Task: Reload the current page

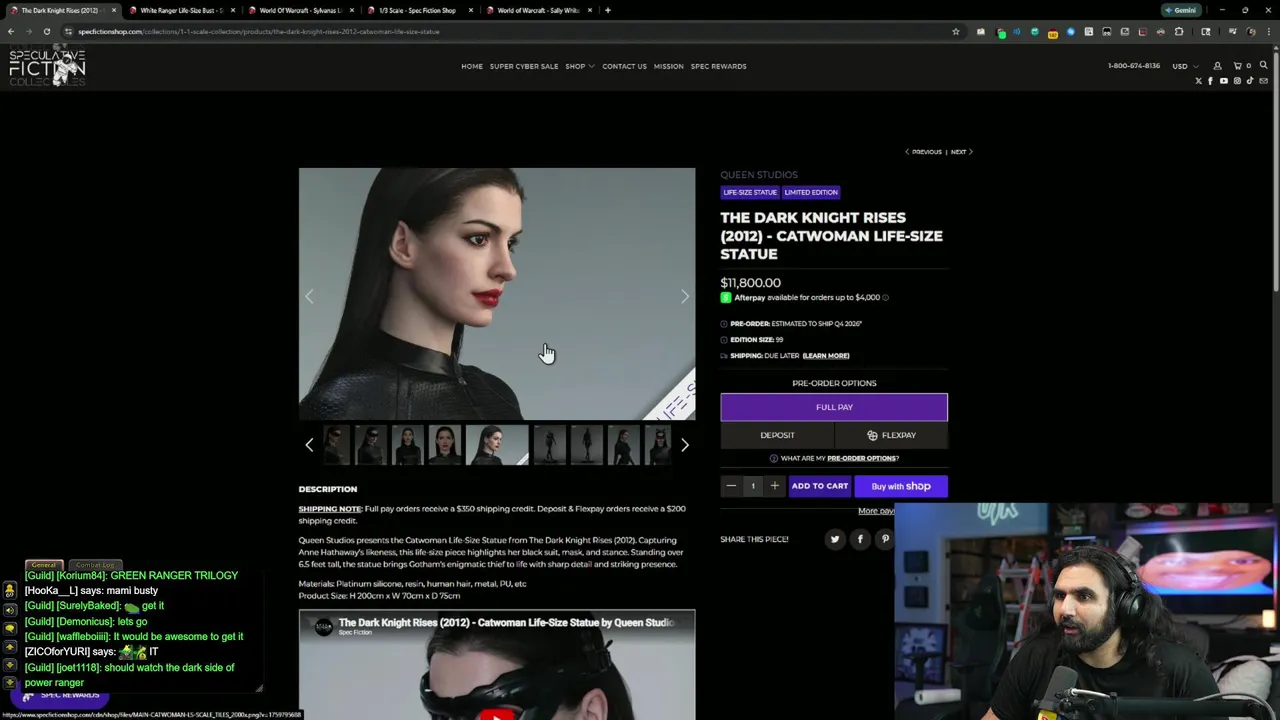Action: click(x=46, y=31)
